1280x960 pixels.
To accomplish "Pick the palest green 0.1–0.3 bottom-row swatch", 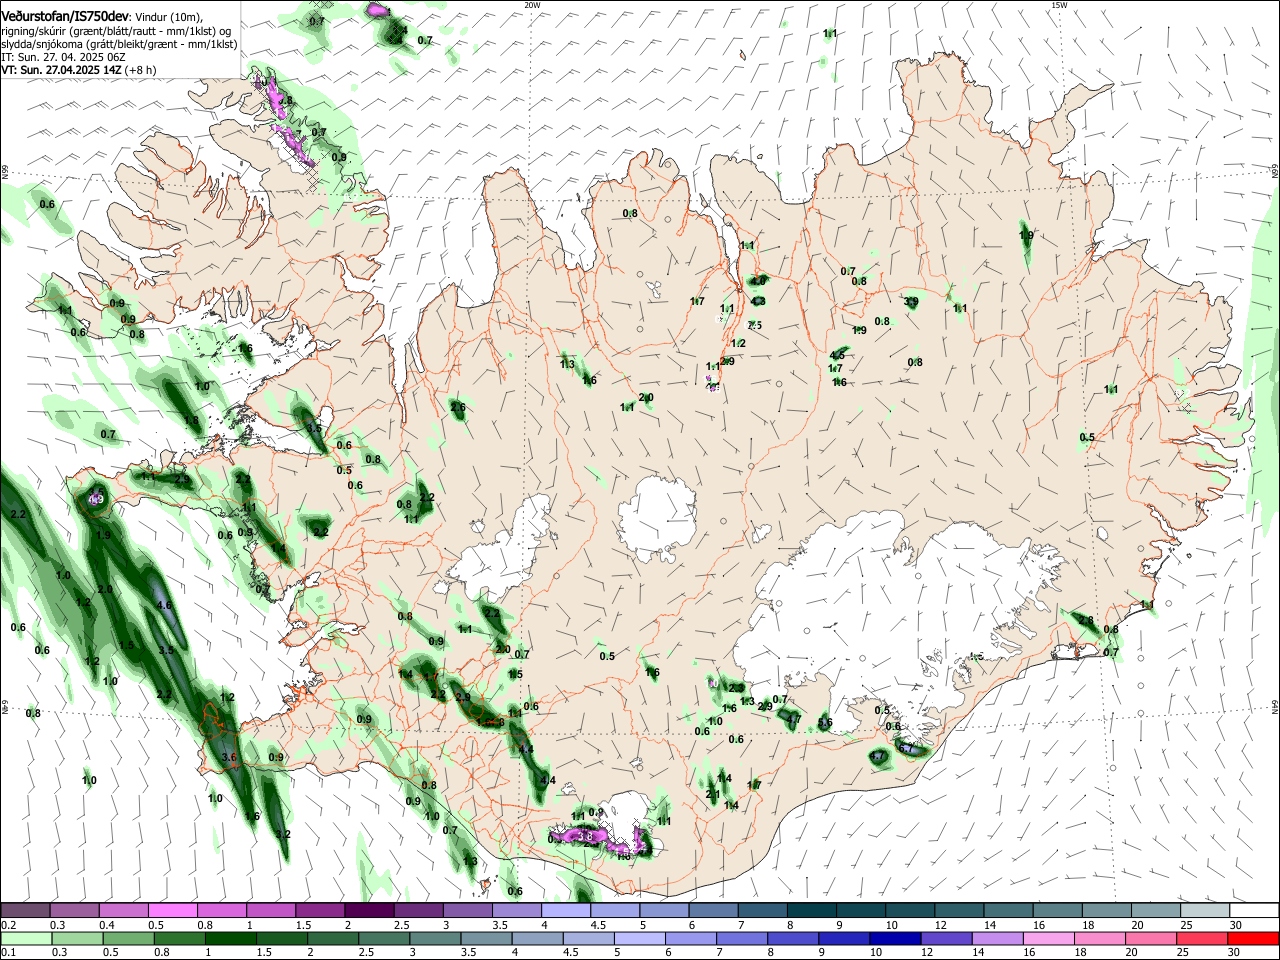I will (25, 939).
